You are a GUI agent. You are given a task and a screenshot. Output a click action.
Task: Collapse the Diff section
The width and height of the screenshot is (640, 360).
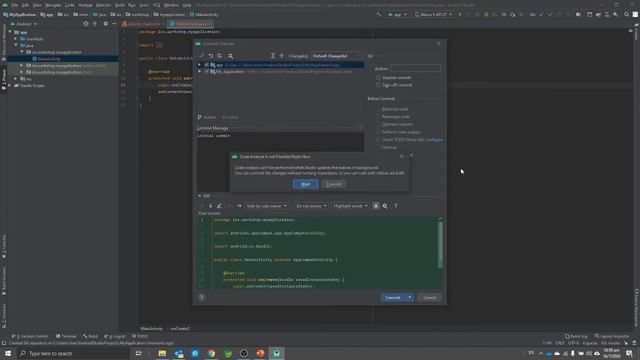click(200, 196)
